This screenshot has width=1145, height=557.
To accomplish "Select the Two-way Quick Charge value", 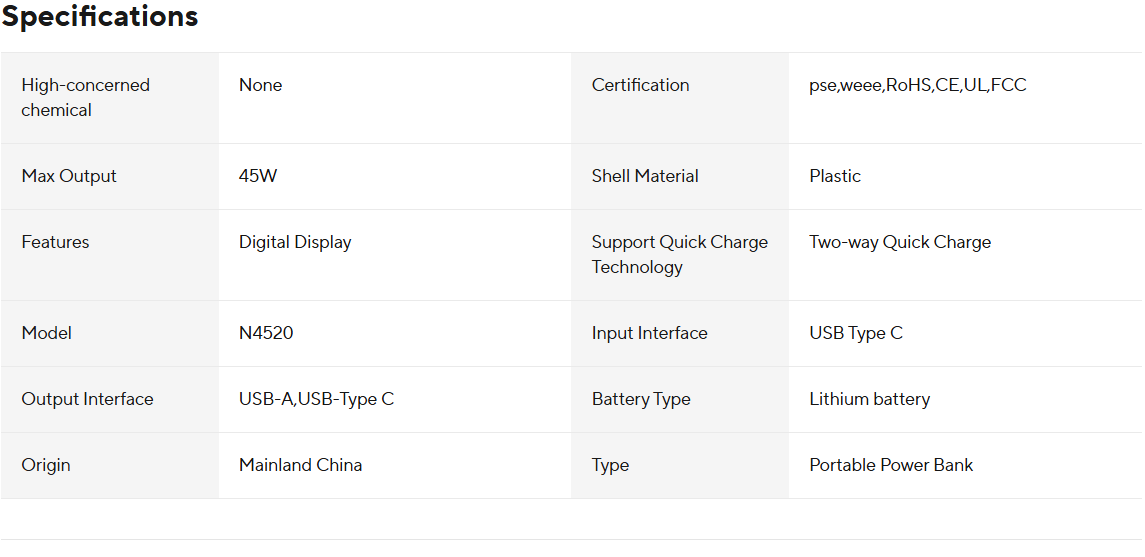I will point(900,242).
